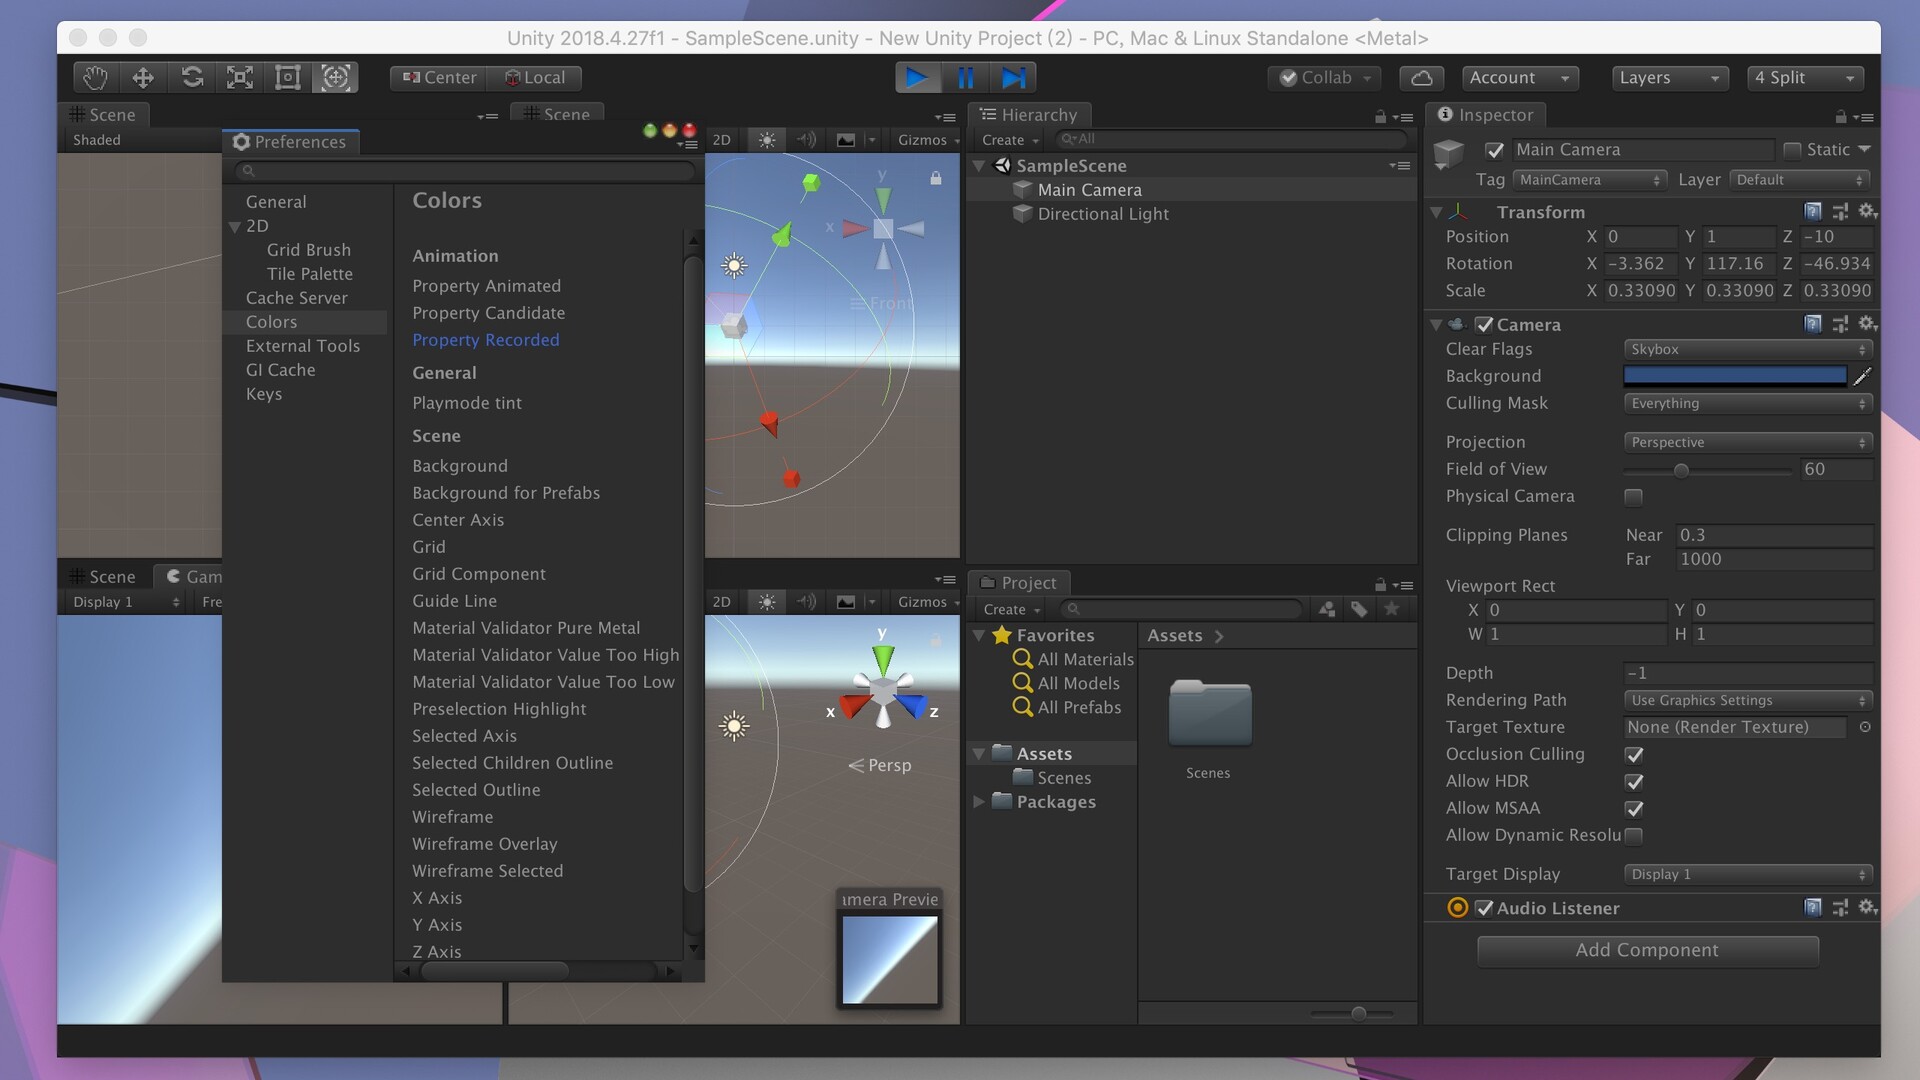The height and width of the screenshot is (1080, 1920).
Task: Pick Background color with eyedropper
Action: pos(1862,376)
